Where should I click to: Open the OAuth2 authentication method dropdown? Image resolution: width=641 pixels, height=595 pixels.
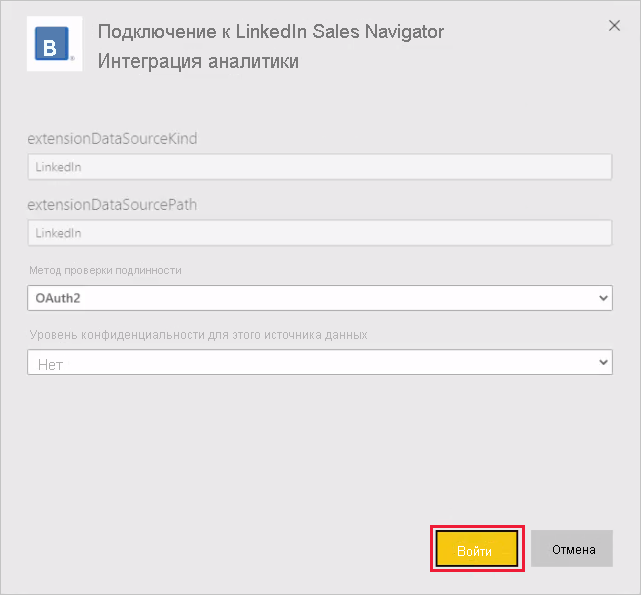(320, 298)
